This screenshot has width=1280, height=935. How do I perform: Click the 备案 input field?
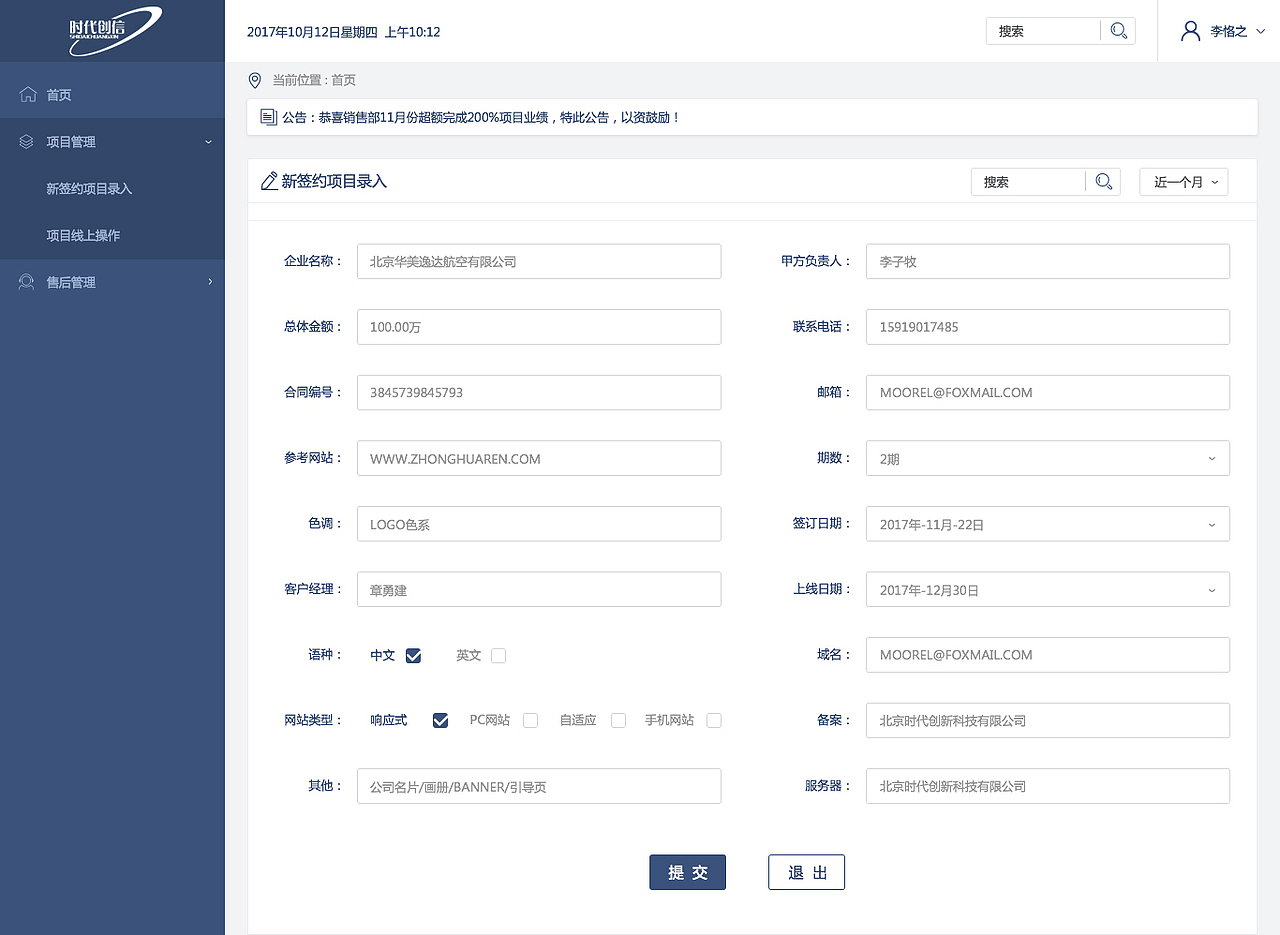tap(1048, 720)
